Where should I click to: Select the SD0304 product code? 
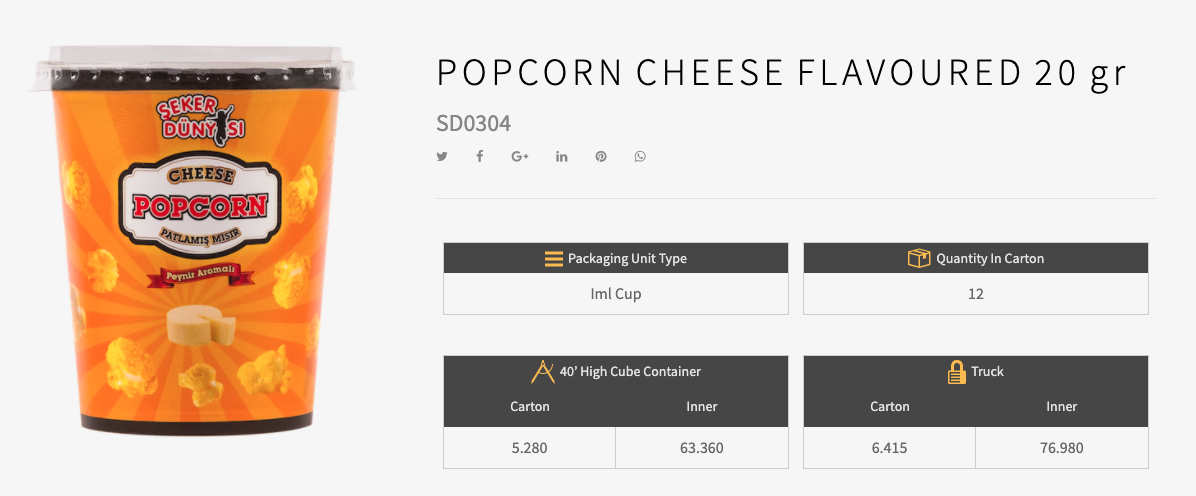[473, 124]
